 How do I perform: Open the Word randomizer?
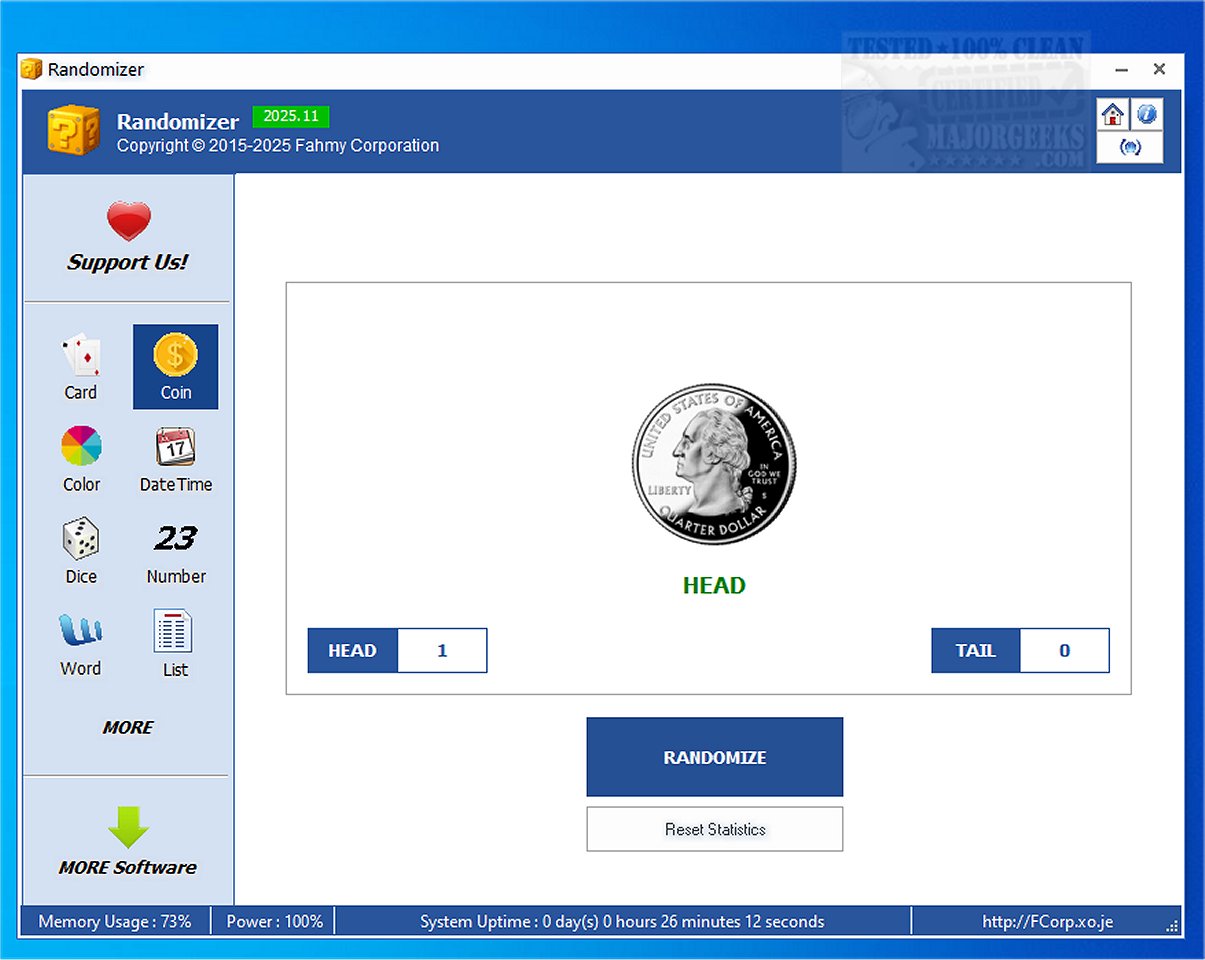tap(81, 644)
